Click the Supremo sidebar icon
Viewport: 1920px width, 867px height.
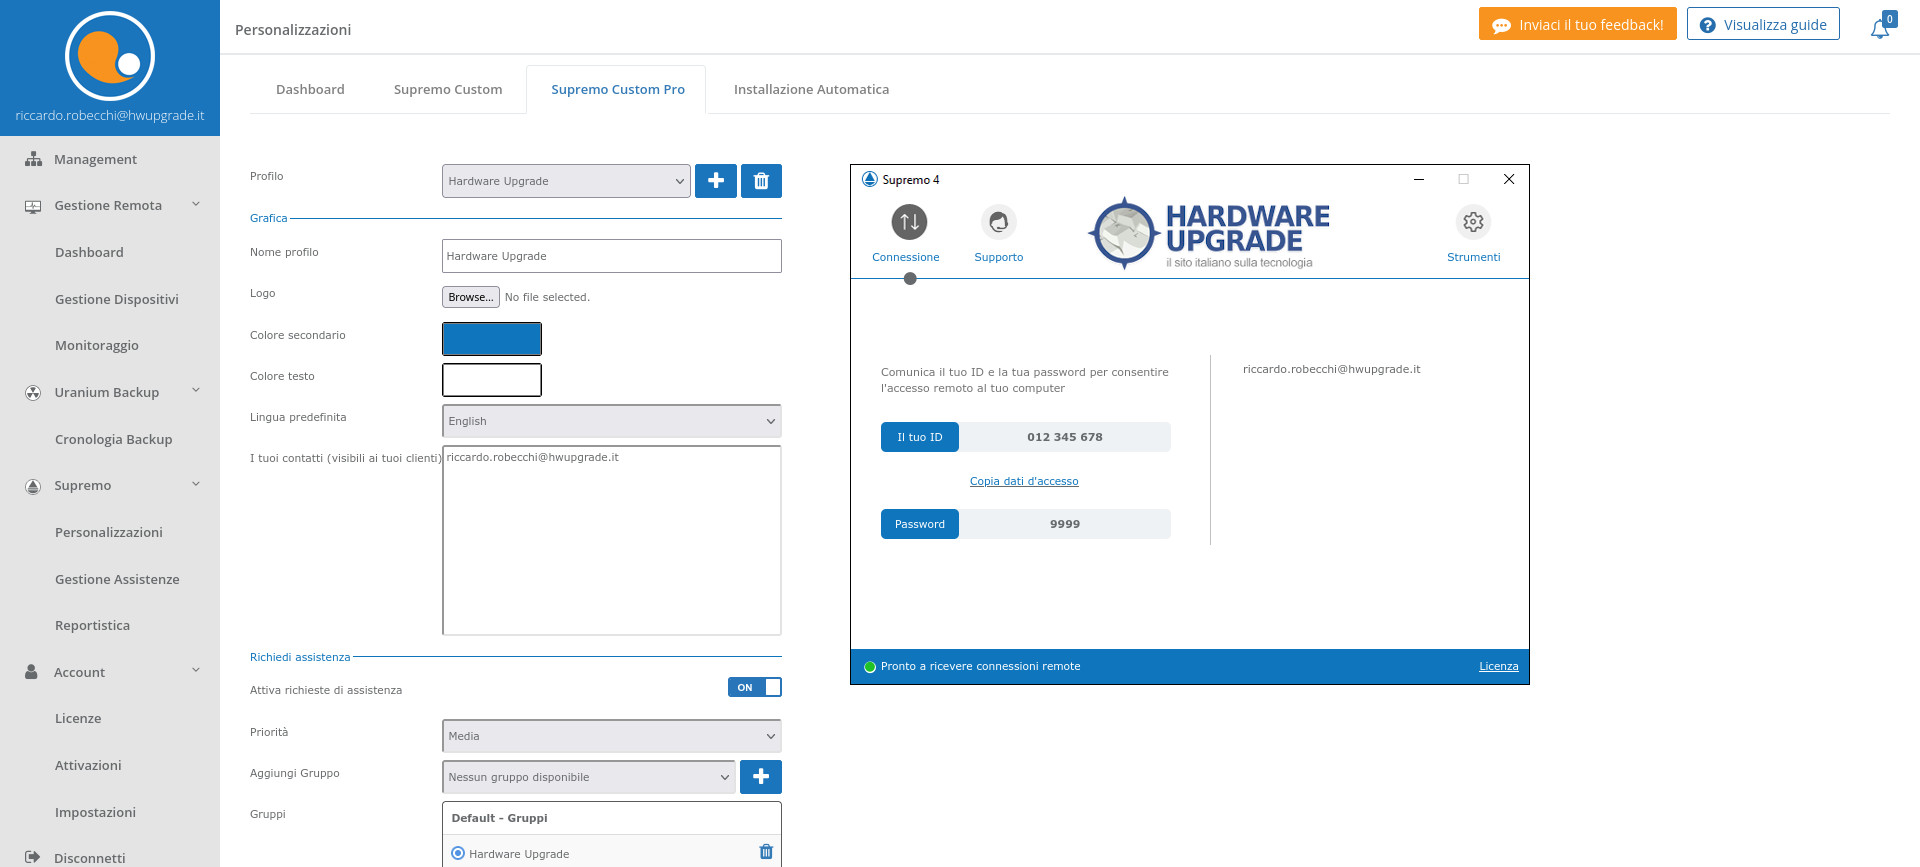[x=33, y=486]
